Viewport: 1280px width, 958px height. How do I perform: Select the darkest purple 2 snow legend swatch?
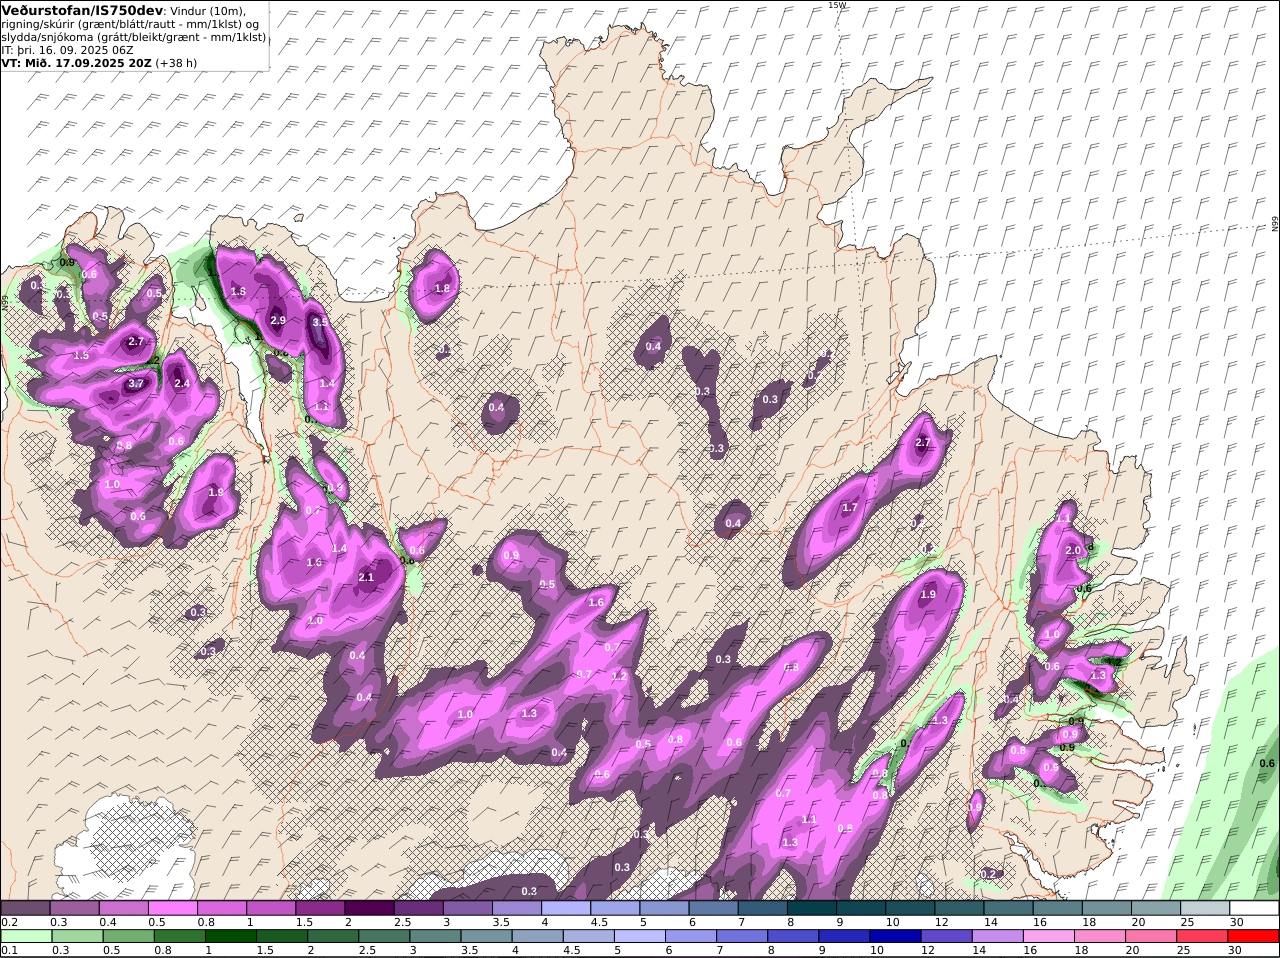pos(369,908)
